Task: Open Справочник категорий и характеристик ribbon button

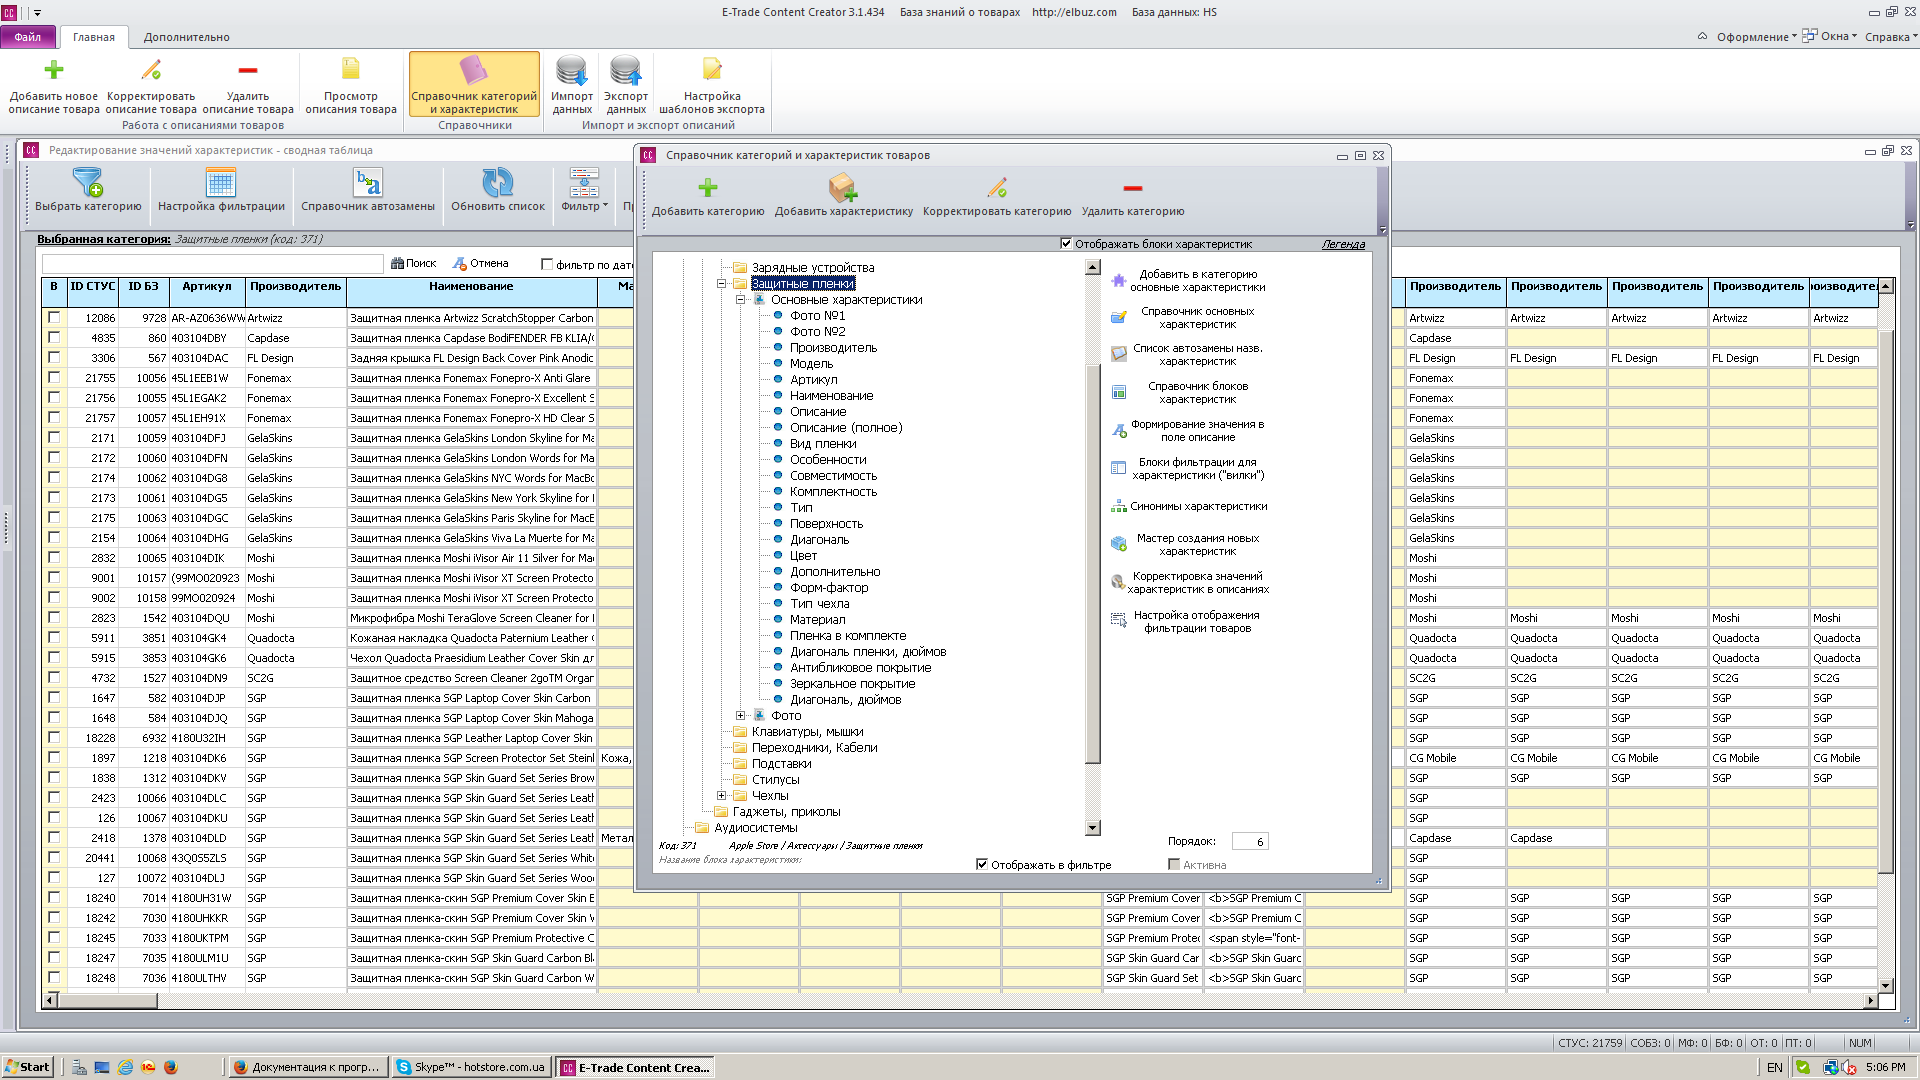Action: 474,85
